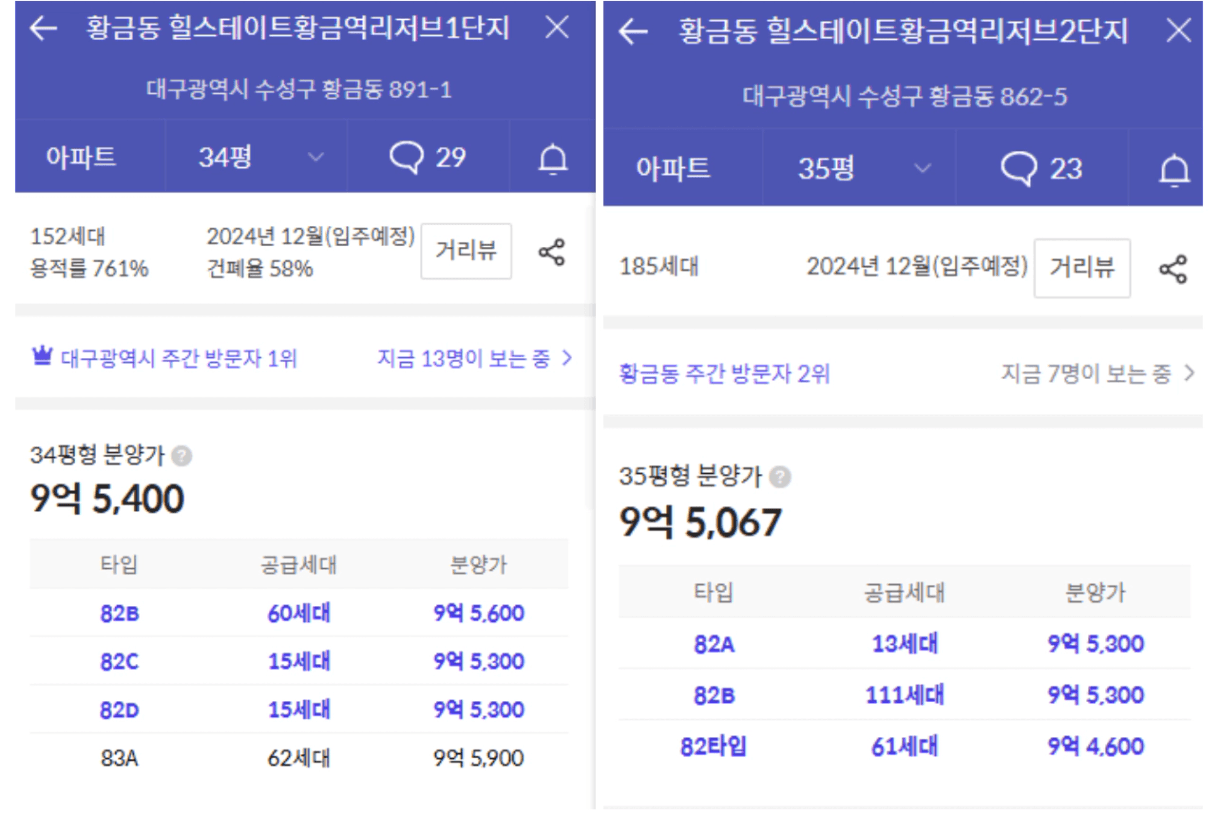Screen dimensions: 1220x815
Task: Select type 83A row
Action: 298,758
